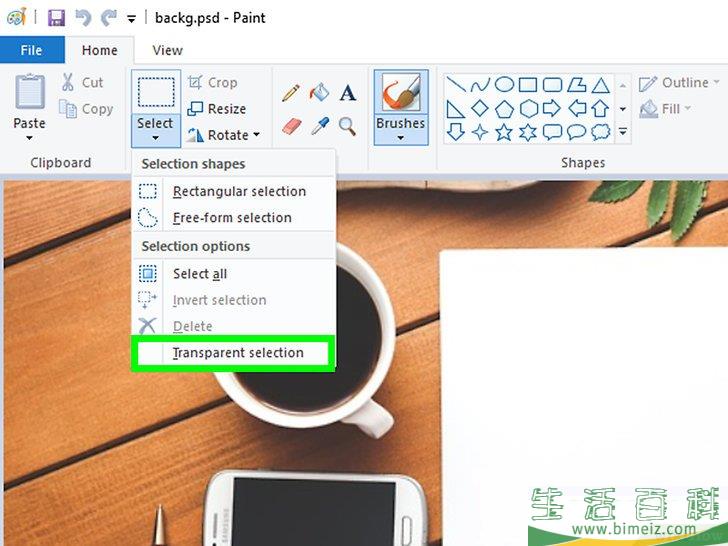
Task: Expand the full Shapes gallery
Action: (x=623, y=132)
